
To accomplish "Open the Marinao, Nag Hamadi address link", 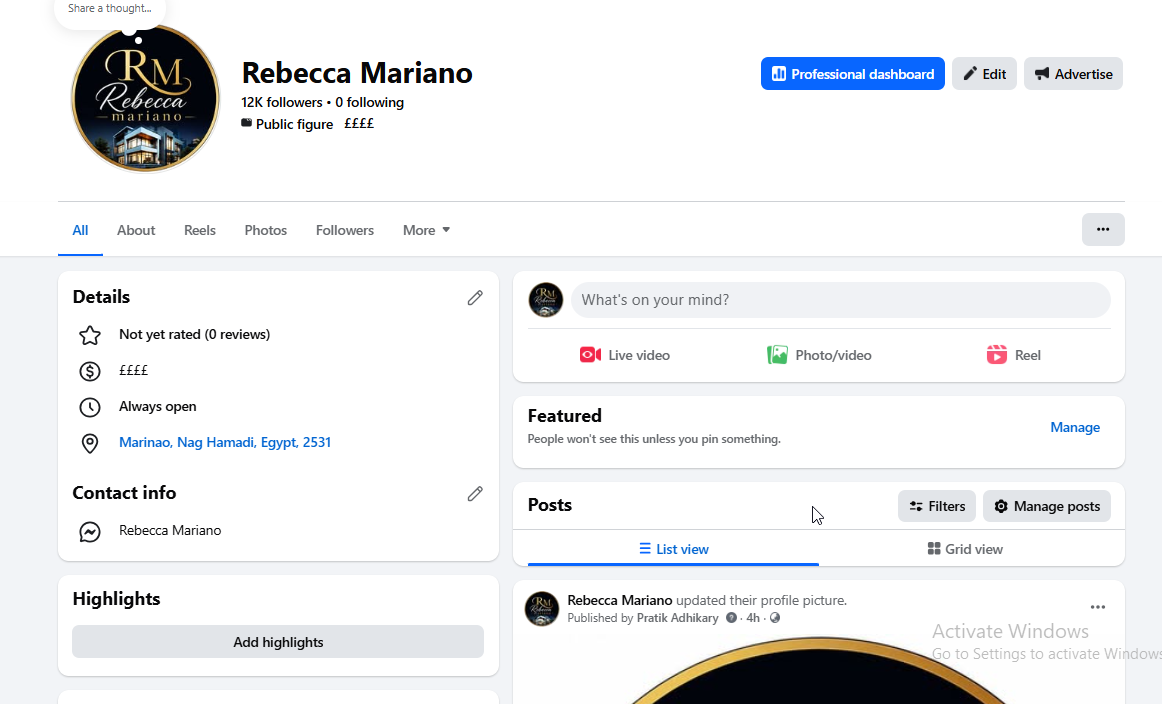I will (x=225, y=442).
